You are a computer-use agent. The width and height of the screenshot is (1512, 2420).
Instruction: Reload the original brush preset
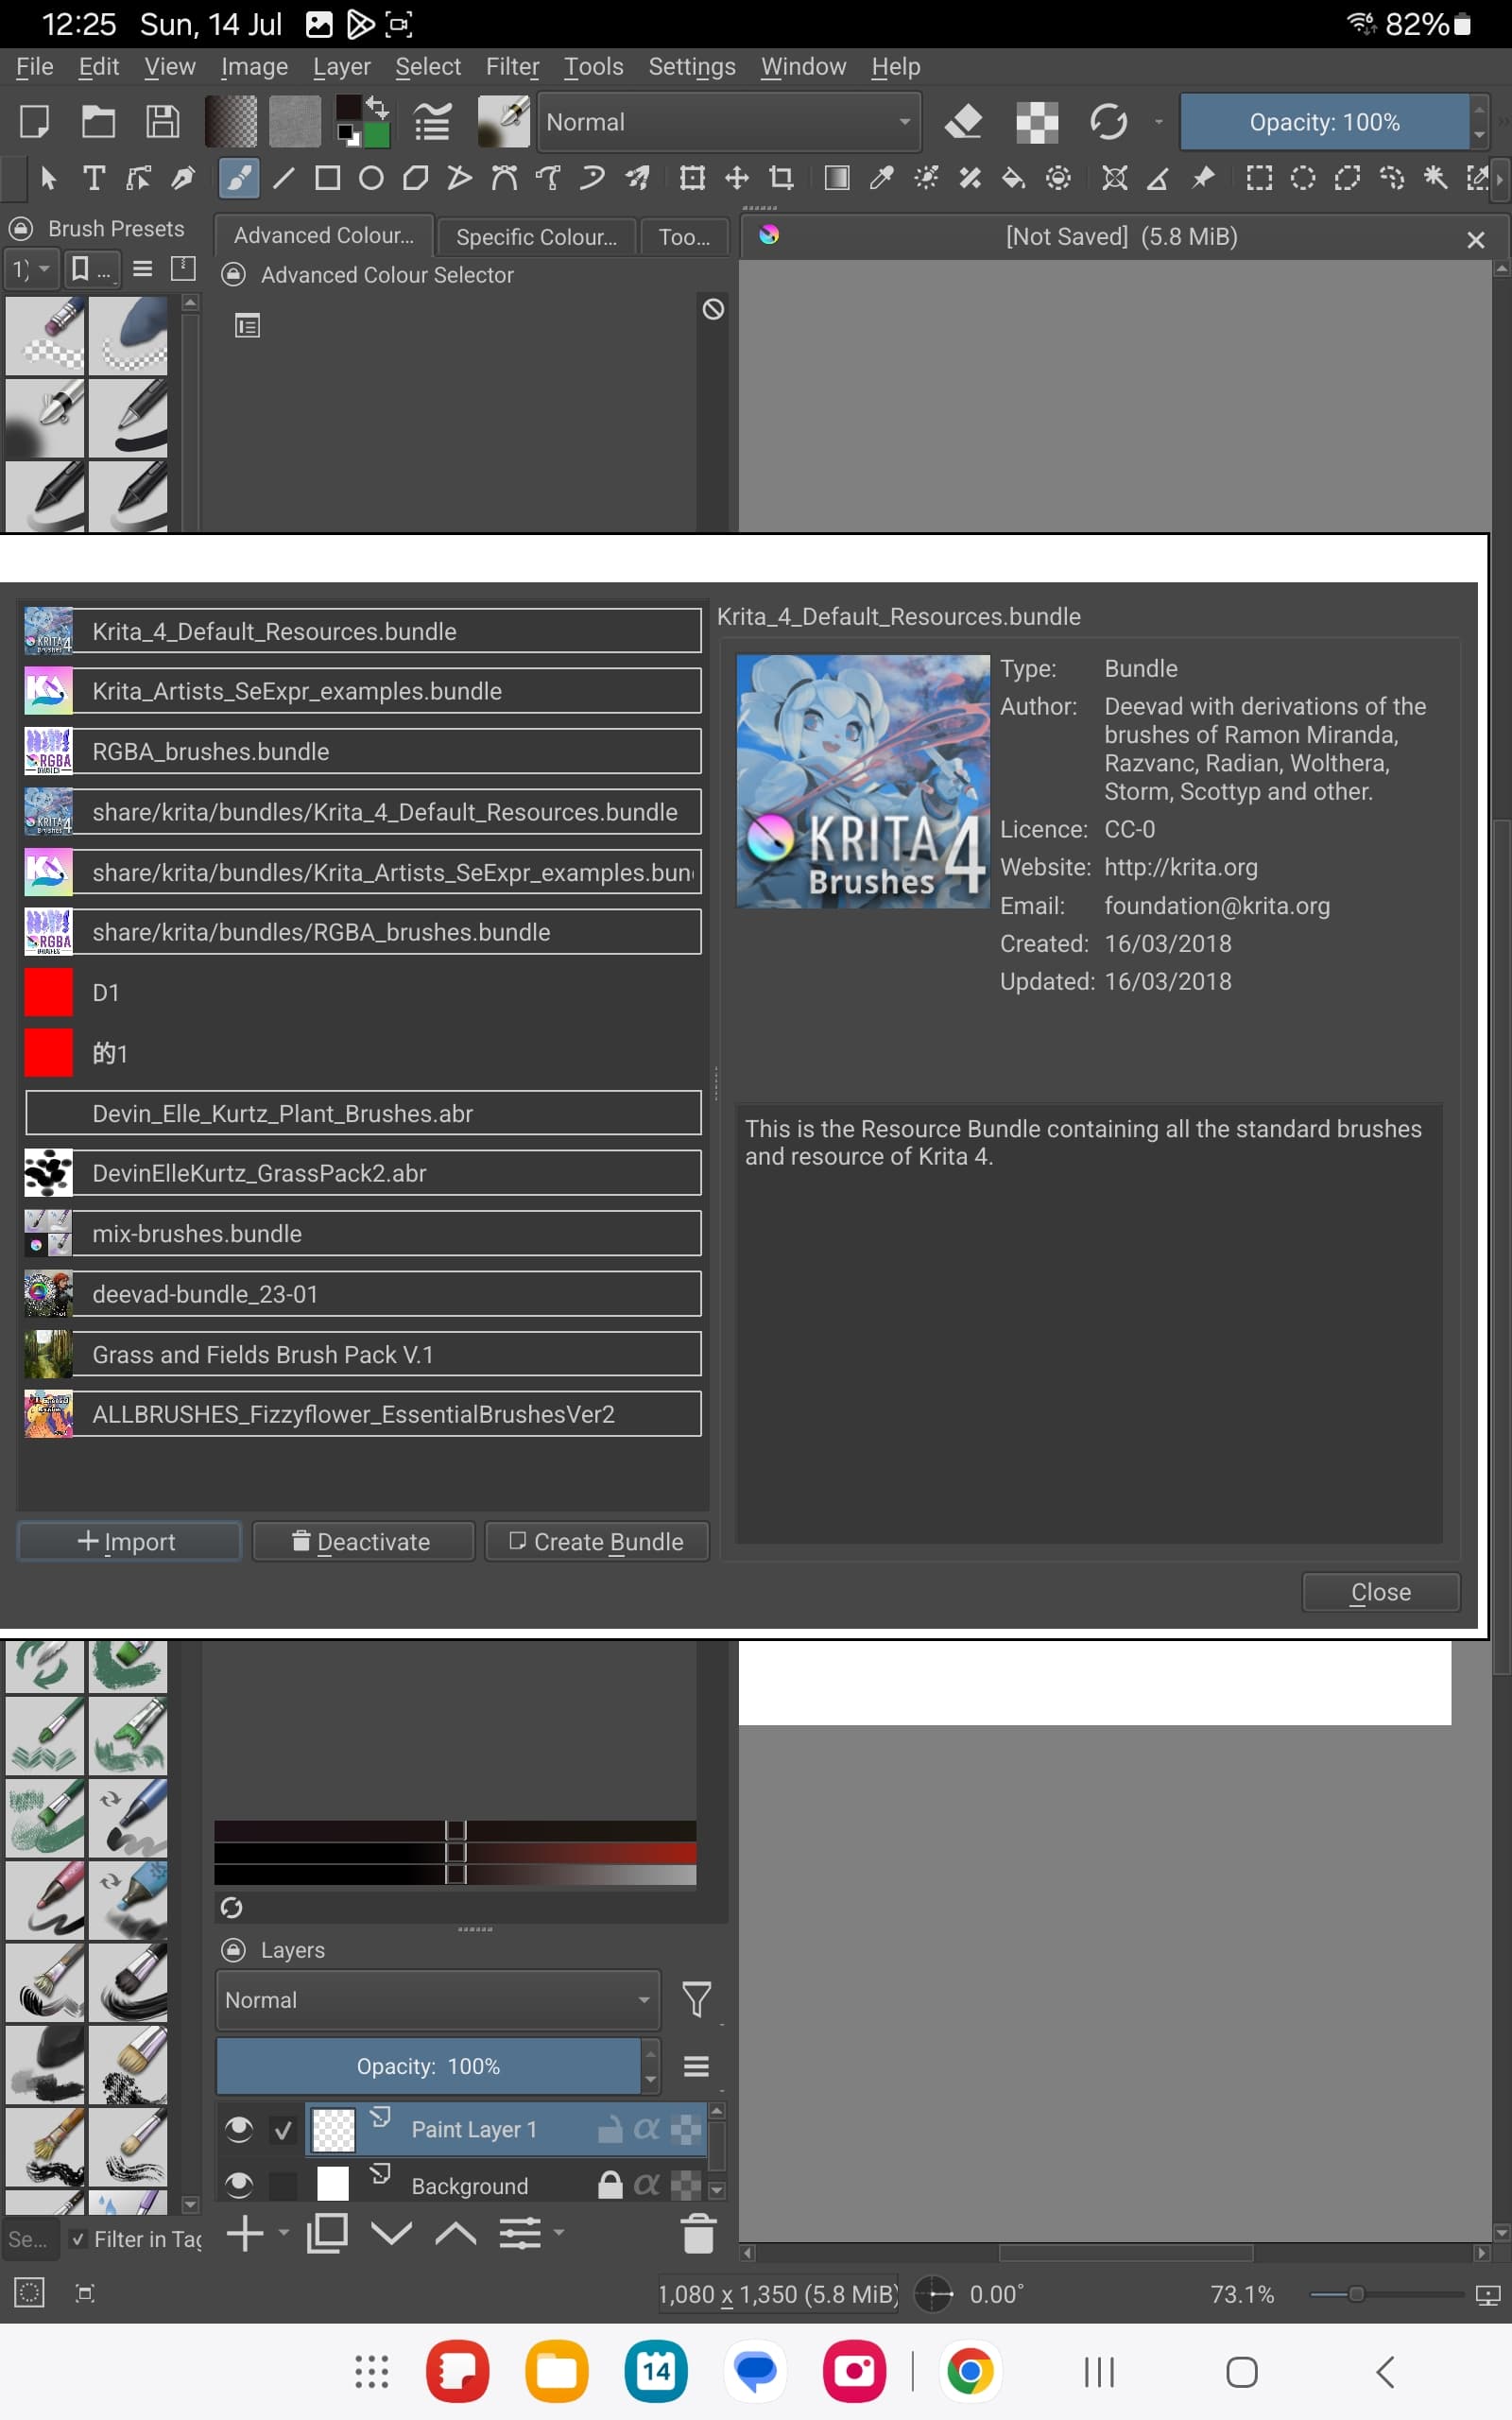click(1108, 122)
